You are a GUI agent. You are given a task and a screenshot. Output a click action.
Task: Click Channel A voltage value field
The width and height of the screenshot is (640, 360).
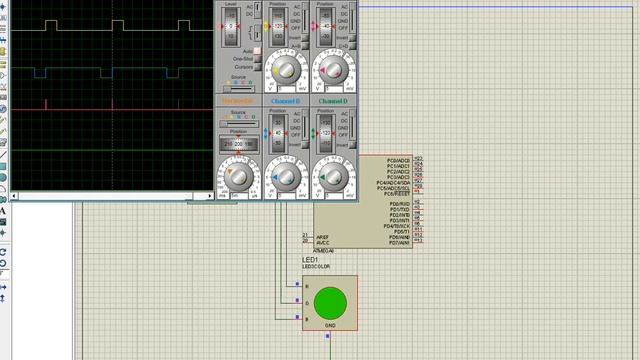[286, 89]
